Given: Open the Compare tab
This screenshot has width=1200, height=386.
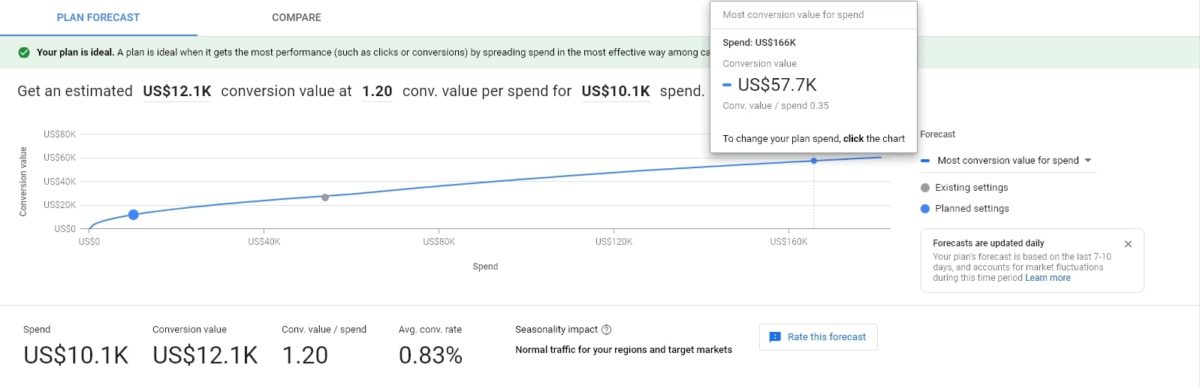Looking at the screenshot, I should click(x=296, y=18).
